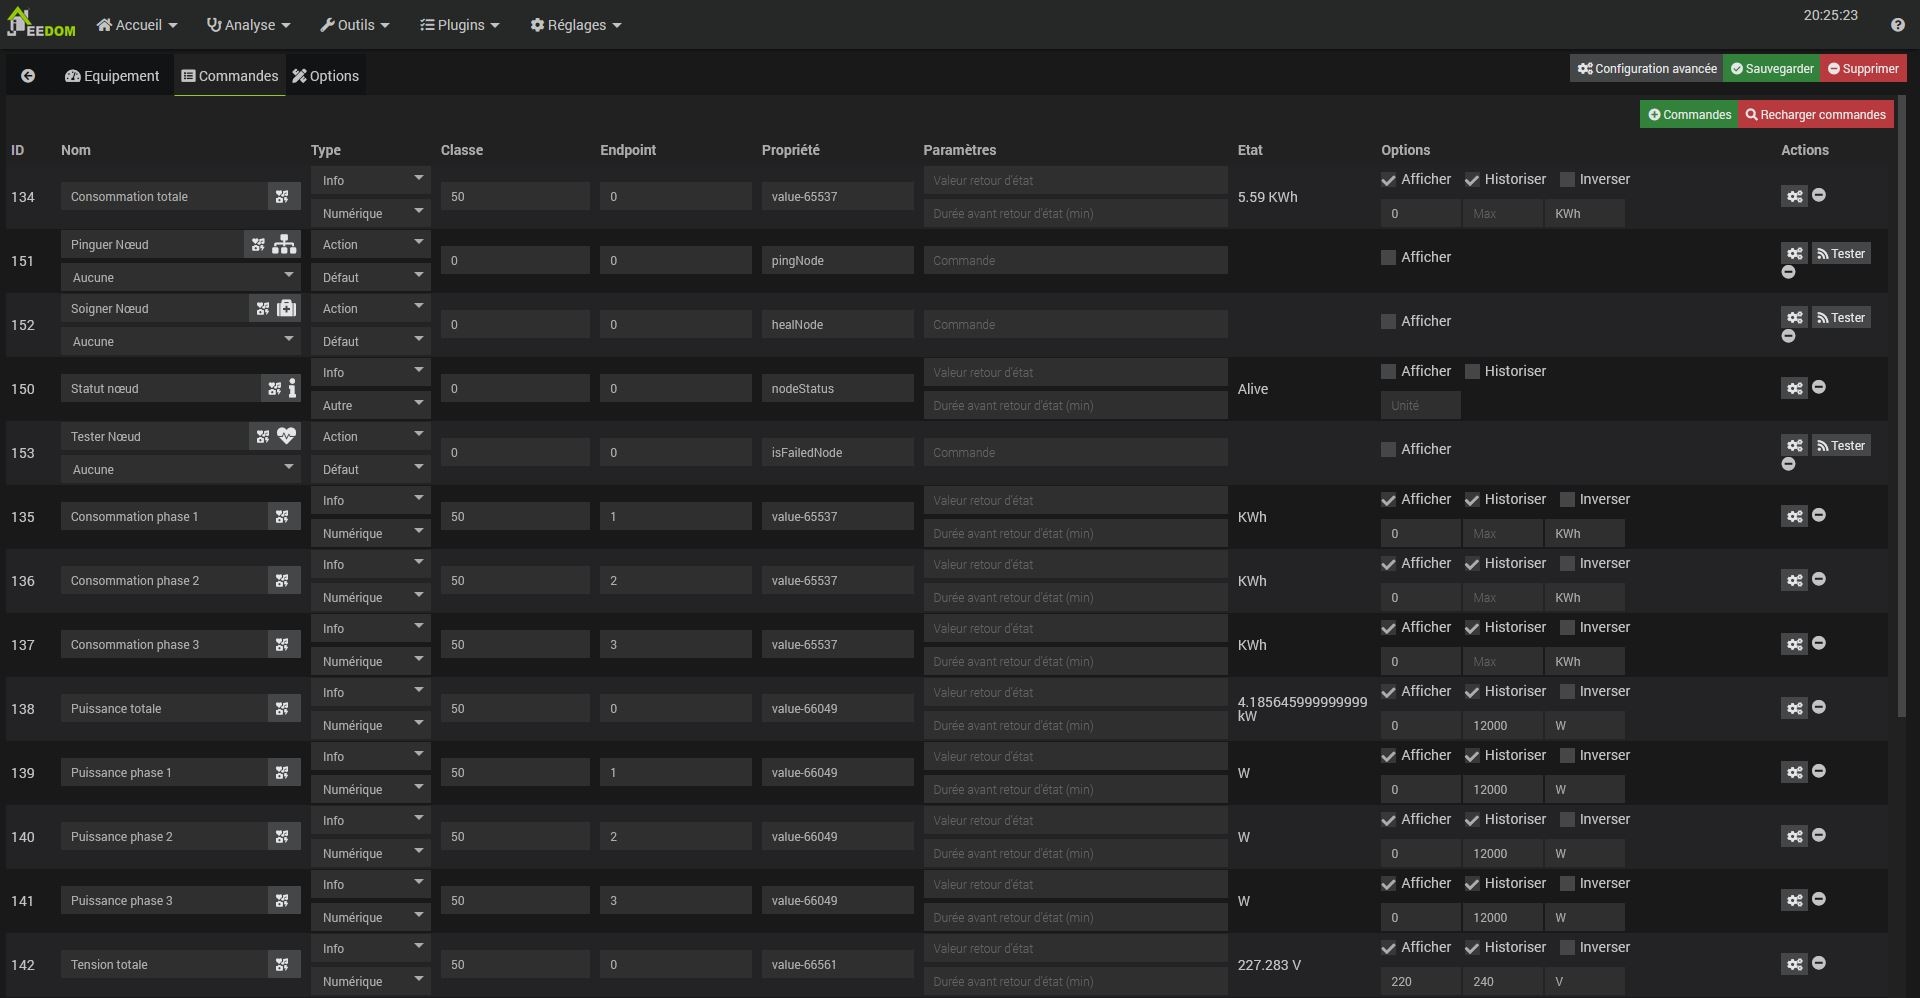Add command with green Commandes button
Screen dimensions: 1920x998
tap(1690, 115)
